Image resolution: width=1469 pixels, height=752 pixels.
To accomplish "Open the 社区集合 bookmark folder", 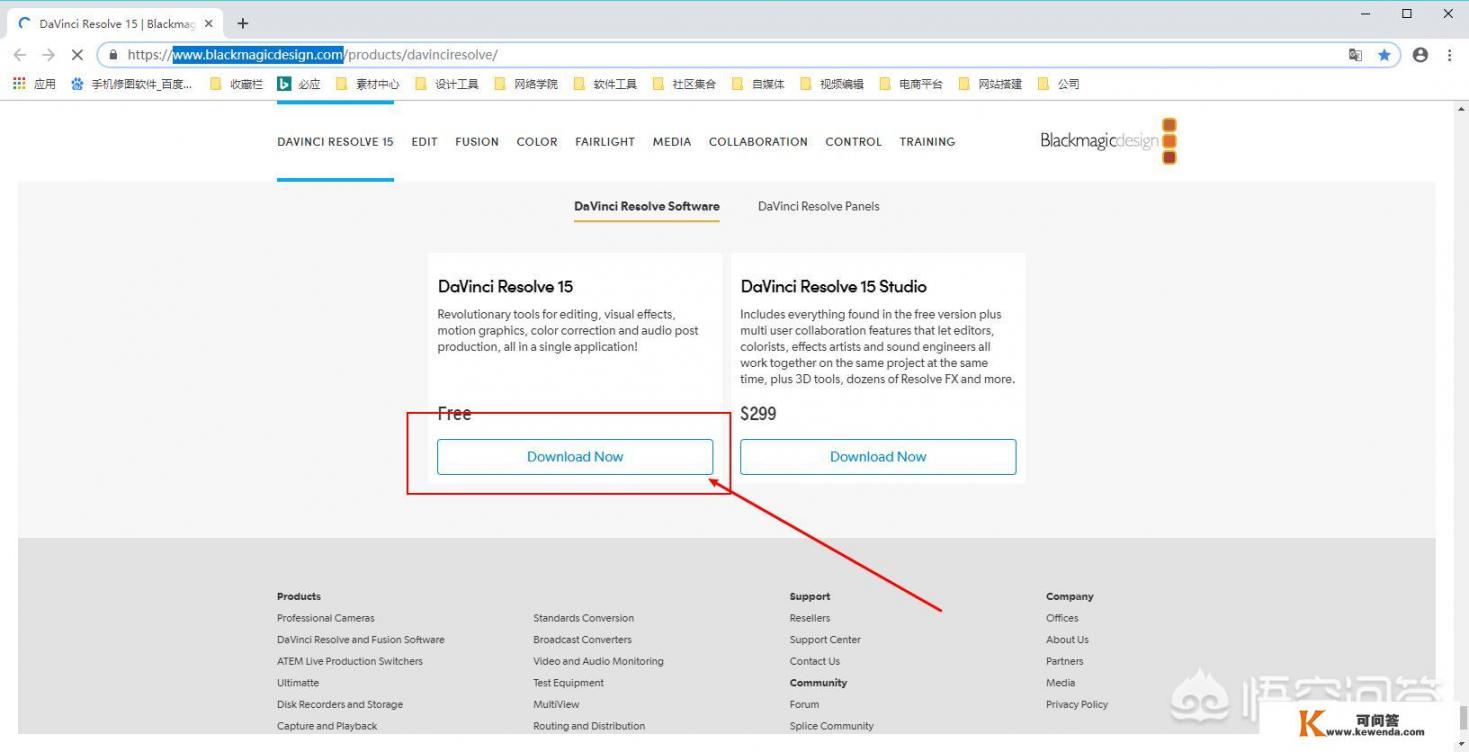I will (x=684, y=84).
